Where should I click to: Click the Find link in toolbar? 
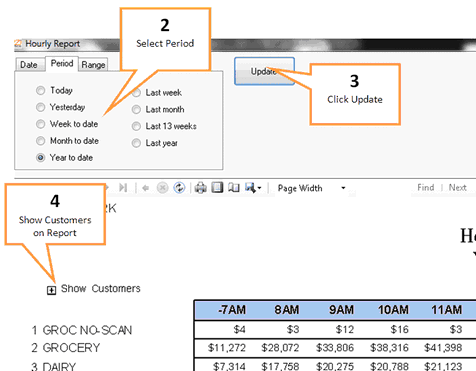click(426, 188)
